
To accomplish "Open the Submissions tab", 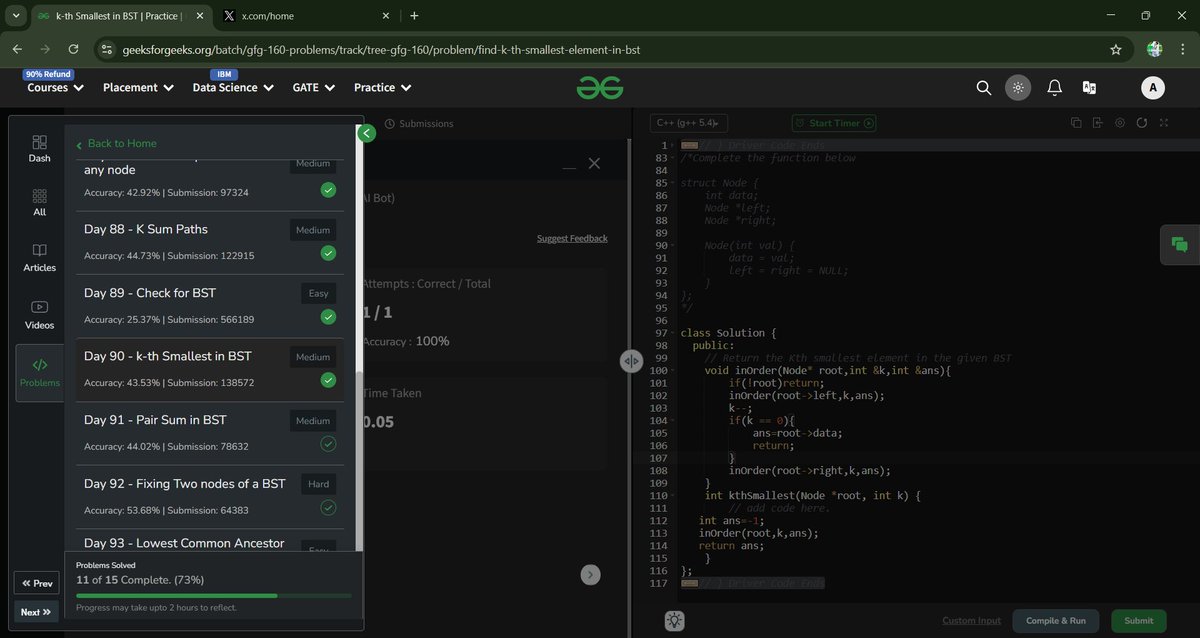I will point(419,124).
